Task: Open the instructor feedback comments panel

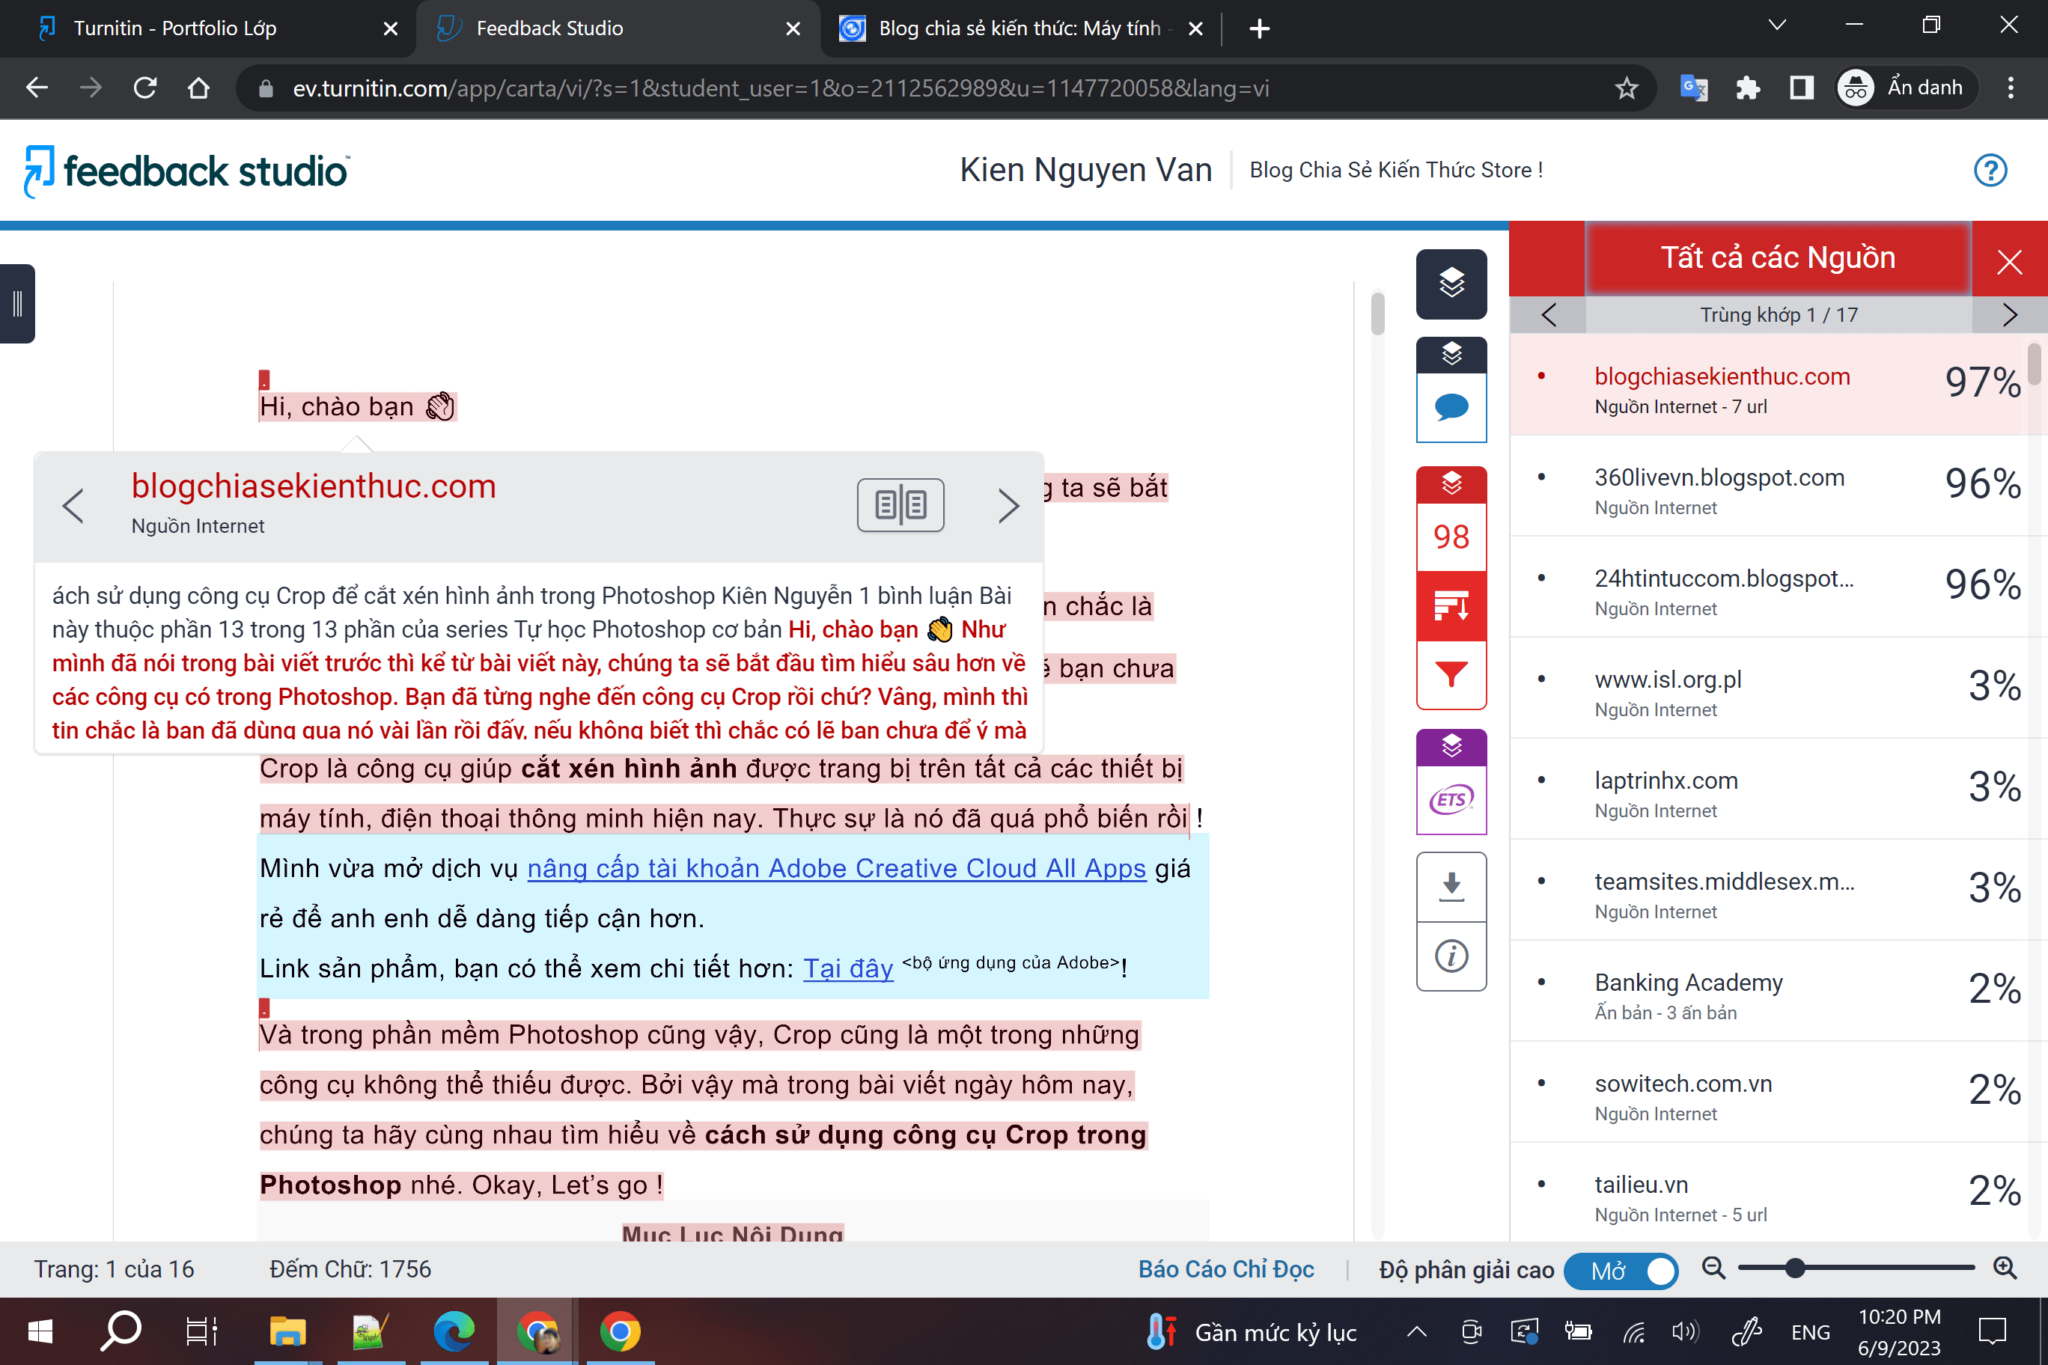Action: point(1451,406)
